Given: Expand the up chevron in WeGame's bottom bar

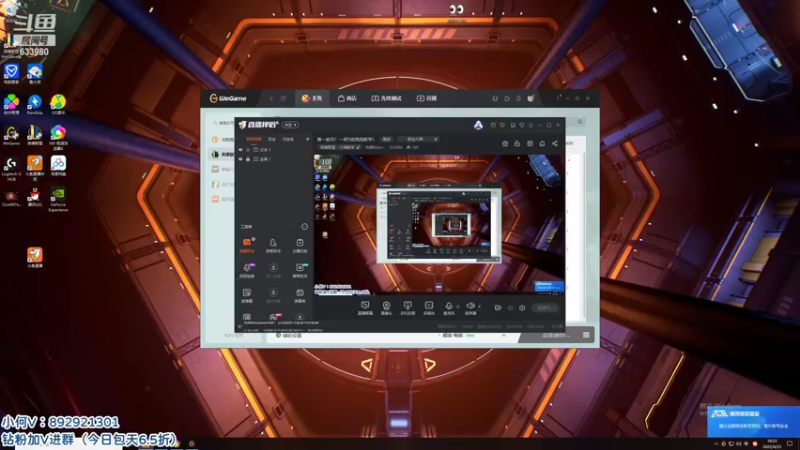Looking at the screenshot, I should point(504,335).
